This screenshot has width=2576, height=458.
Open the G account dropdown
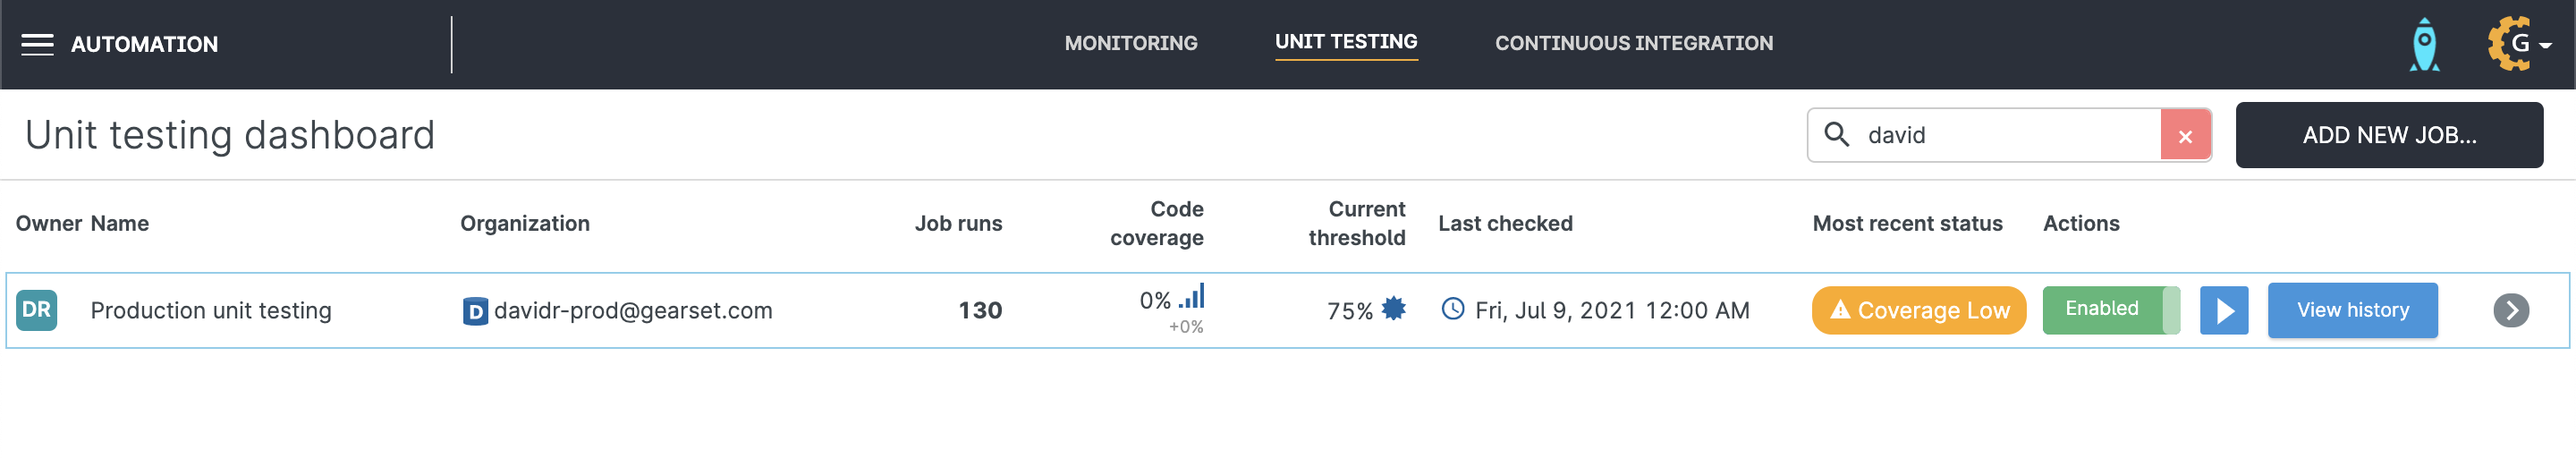tap(2519, 44)
